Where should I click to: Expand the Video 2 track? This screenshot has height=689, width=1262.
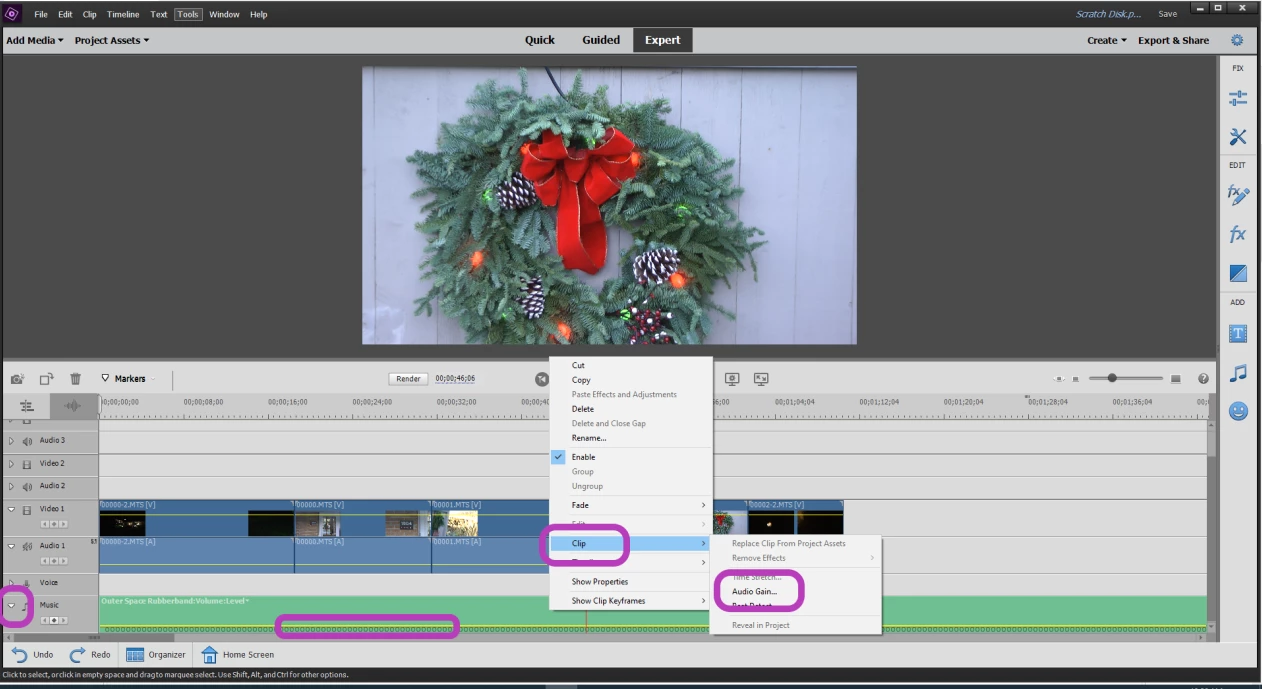pyautogui.click(x=11, y=464)
